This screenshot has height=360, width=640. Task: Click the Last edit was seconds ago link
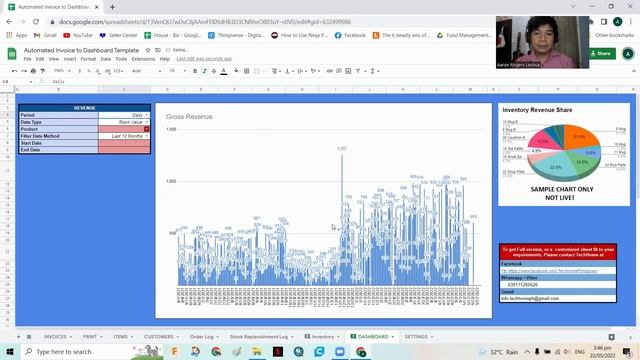pos(204,59)
